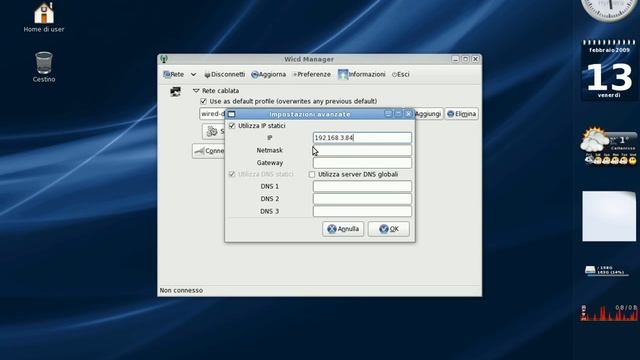Click the DNS 3 input field
This screenshot has height=360, width=640.
click(x=362, y=211)
